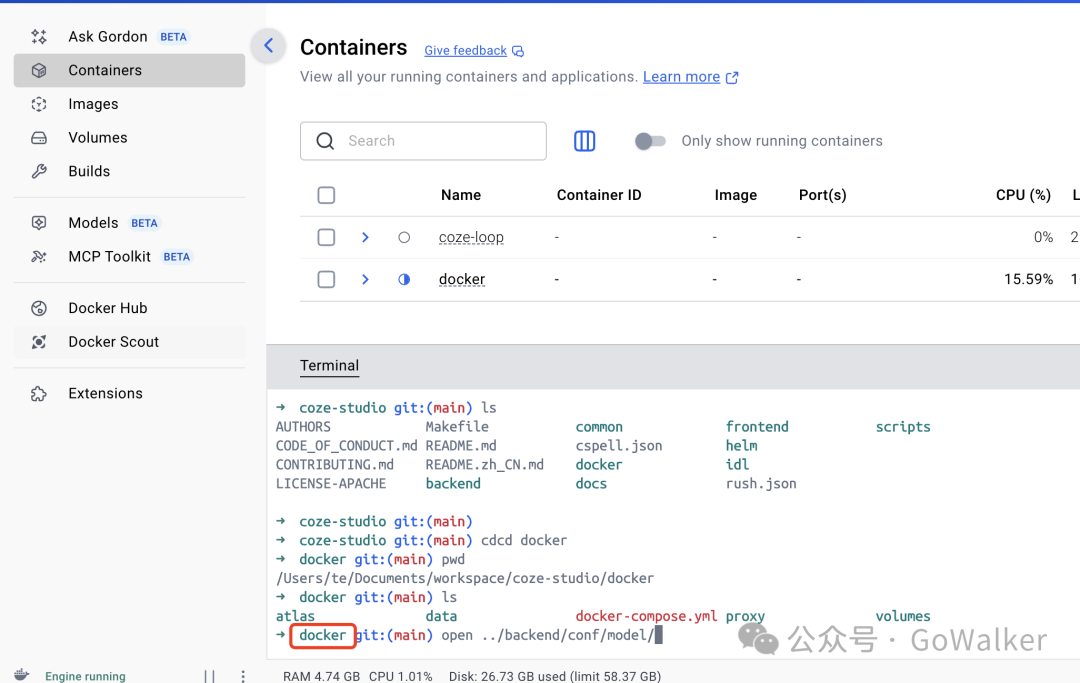Open Builds section
This screenshot has height=683, width=1080.
[x=89, y=171]
